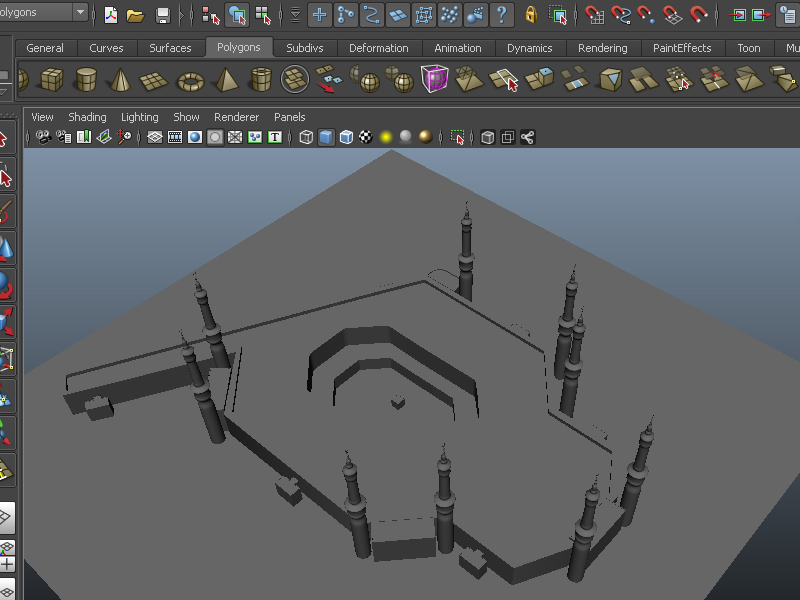Click the output connections icon
This screenshot has height=600, width=800.
point(762,15)
